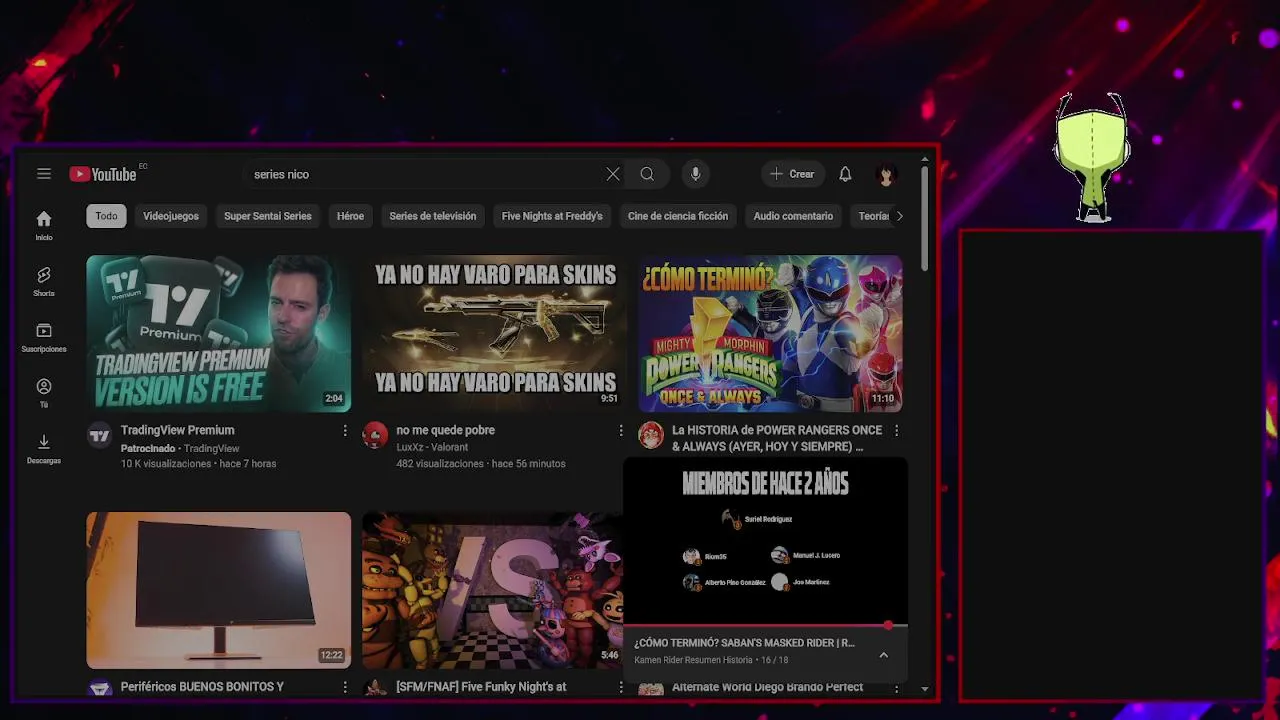Open channel avatar beside Five Funky Night's

[375, 689]
